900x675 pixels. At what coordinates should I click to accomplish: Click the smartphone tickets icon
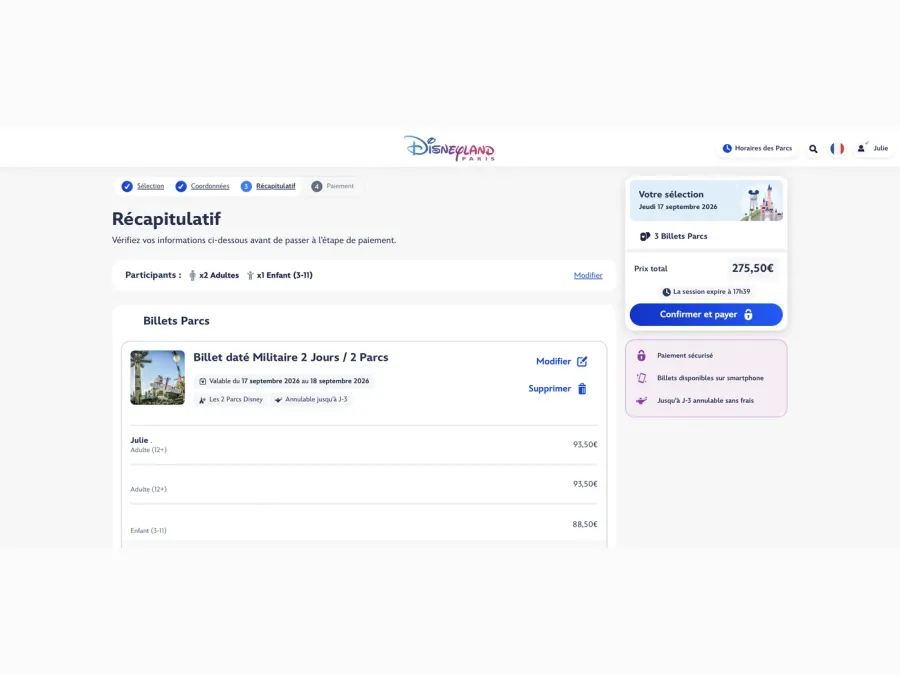point(641,378)
